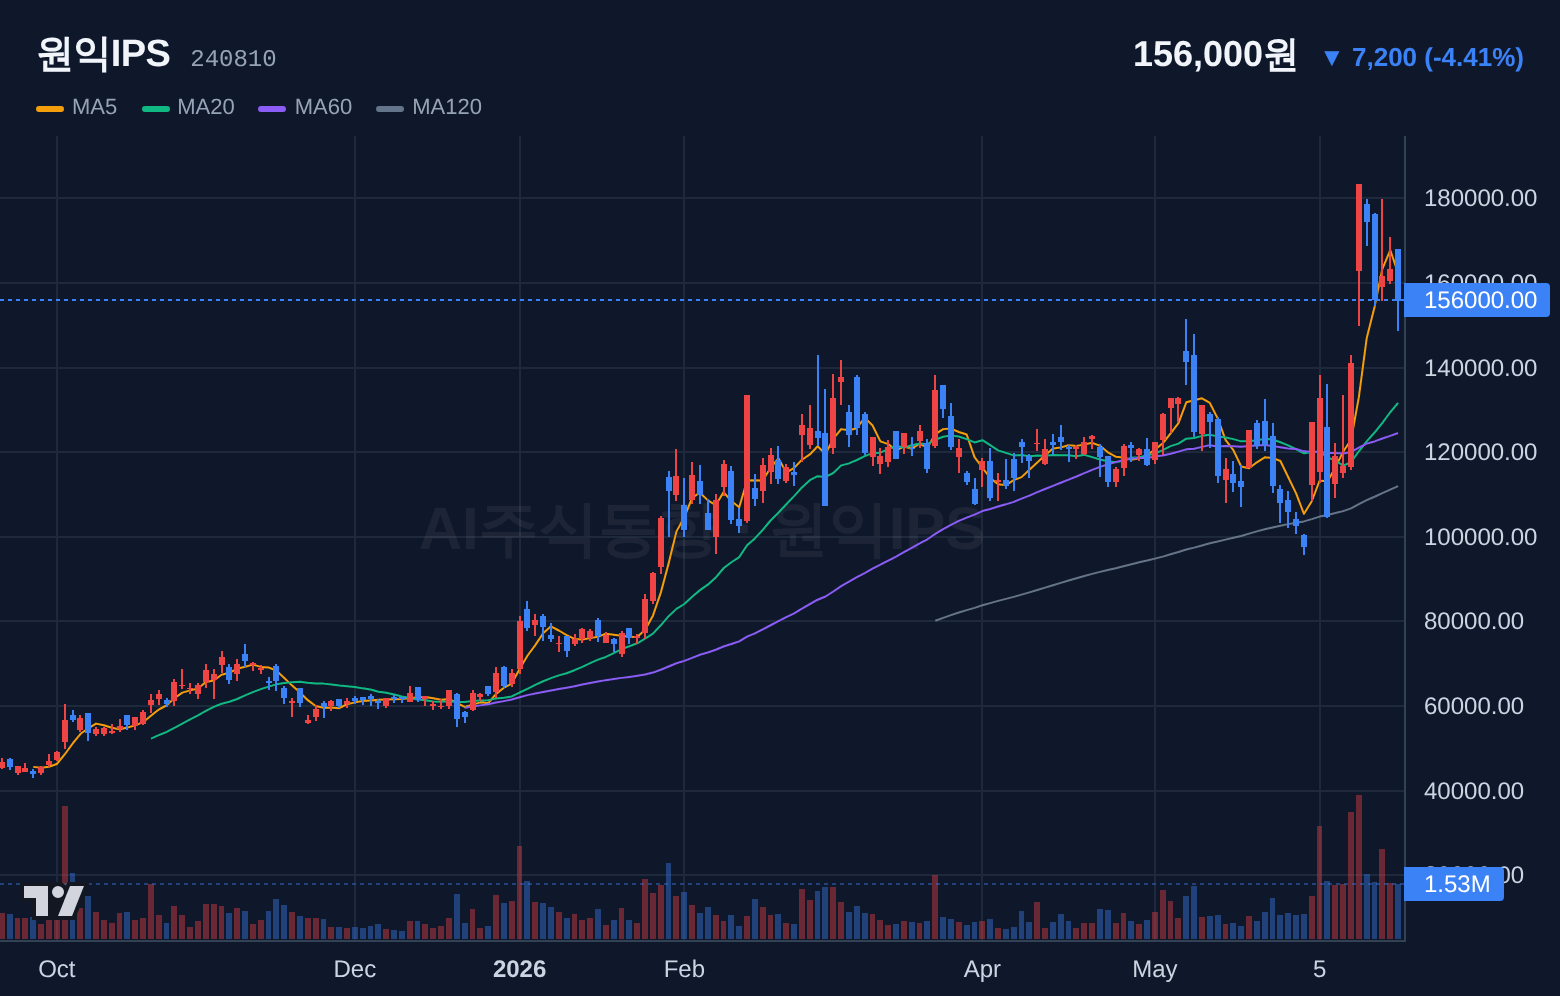Click the purple MA60 legend line swatch
Screen dimensions: 1560x996
tap(272, 108)
